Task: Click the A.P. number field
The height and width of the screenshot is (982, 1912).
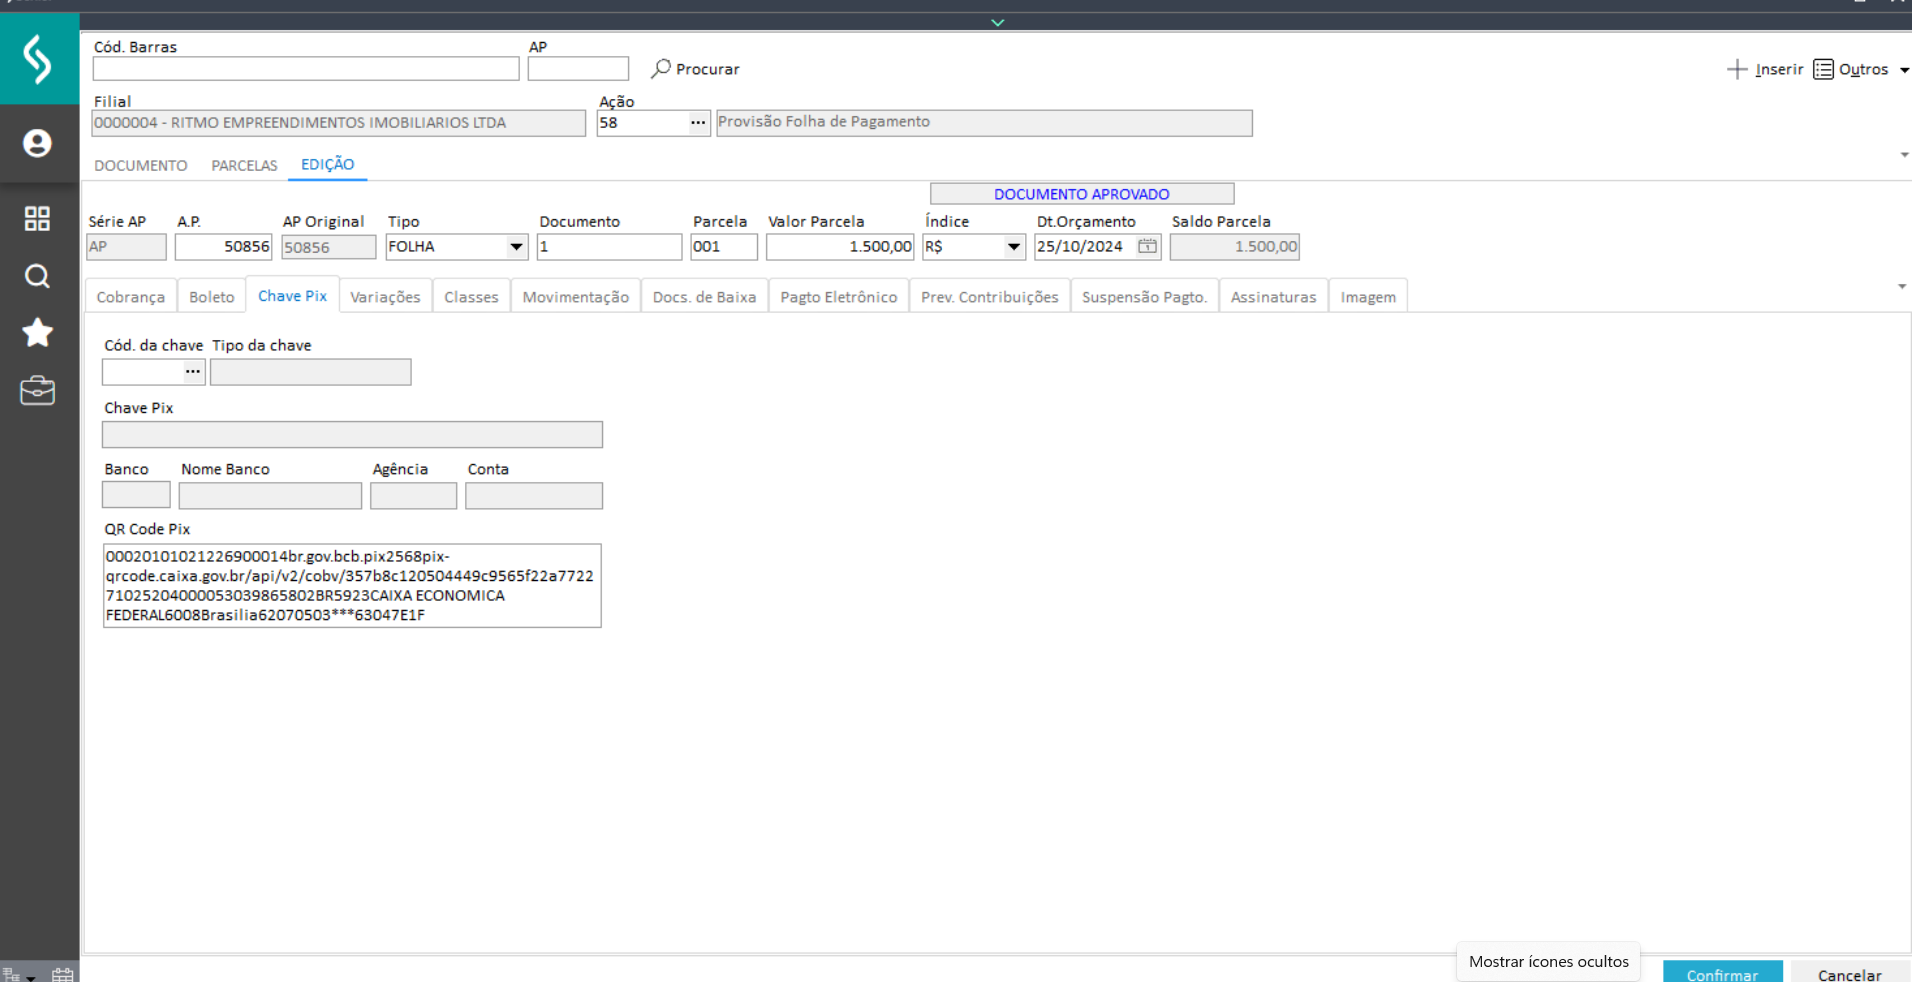Action: [224, 247]
